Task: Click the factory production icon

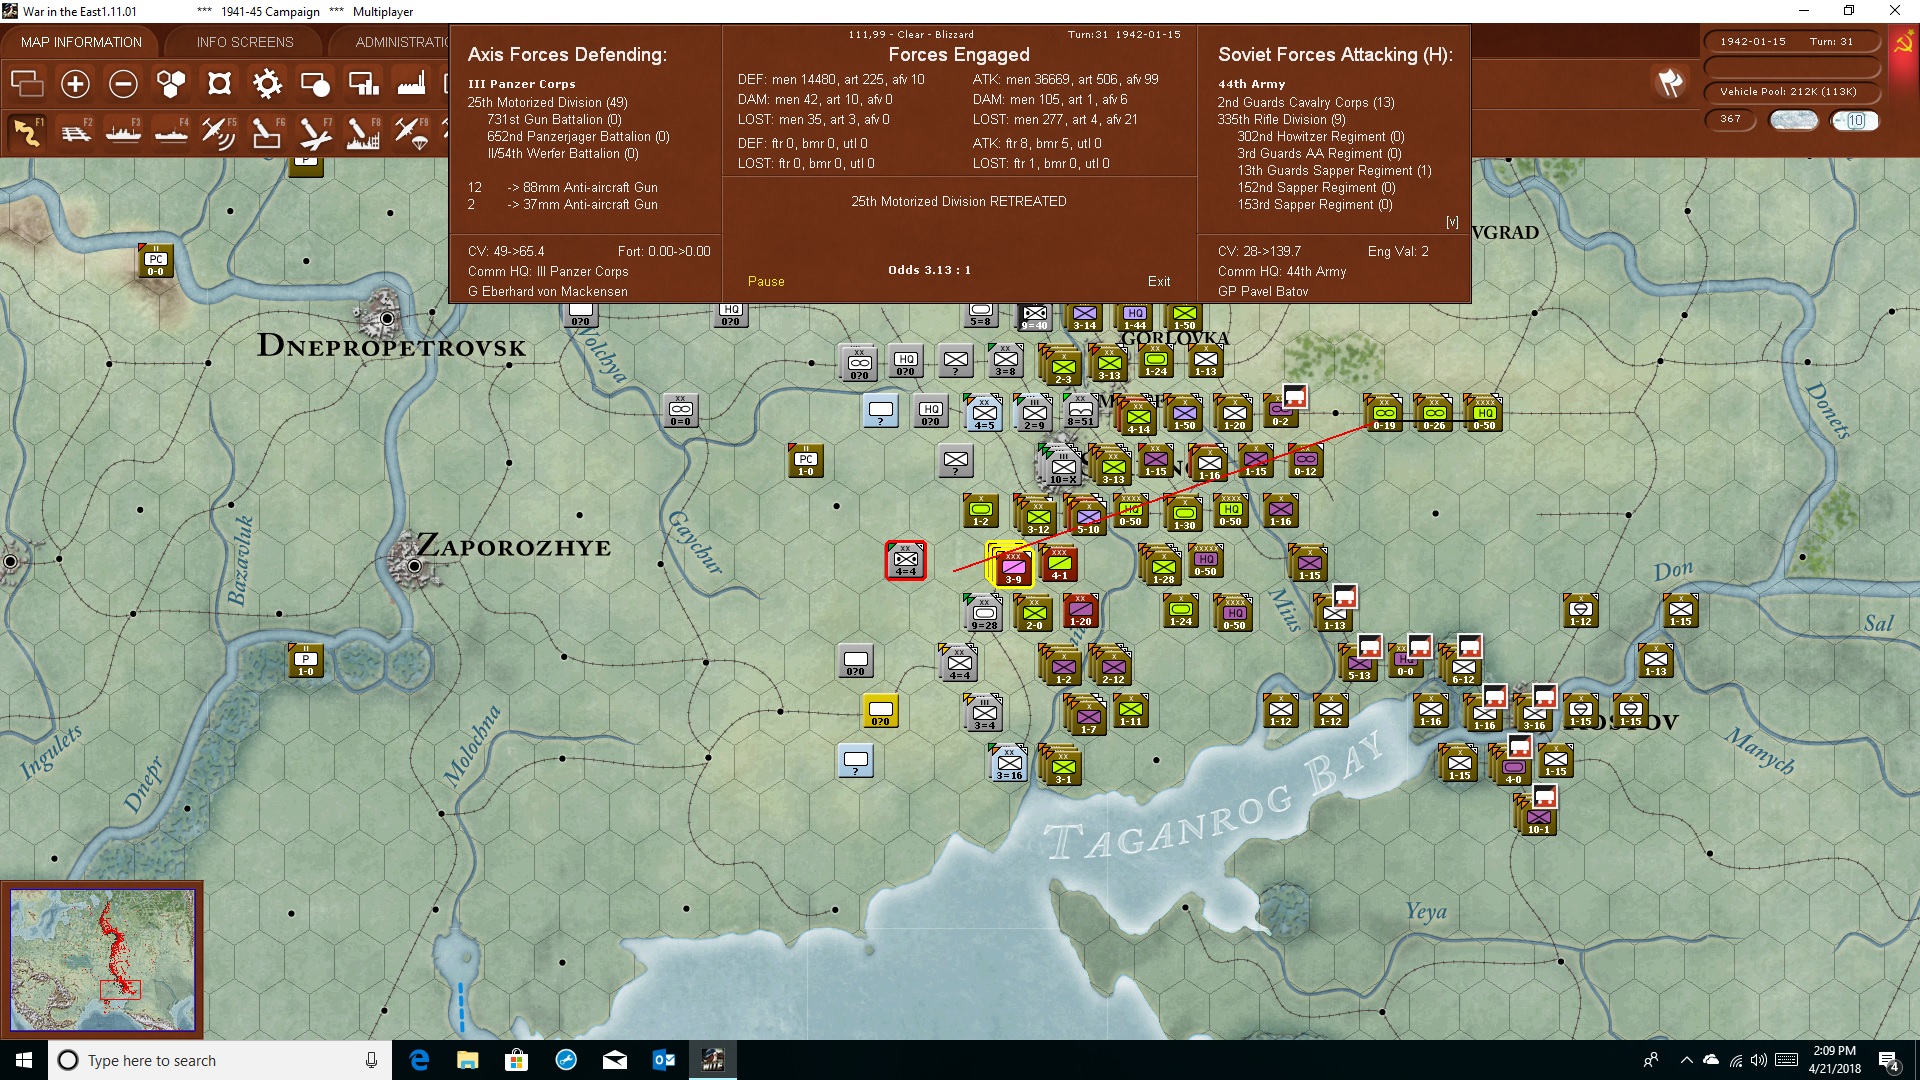Action: [411, 84]
